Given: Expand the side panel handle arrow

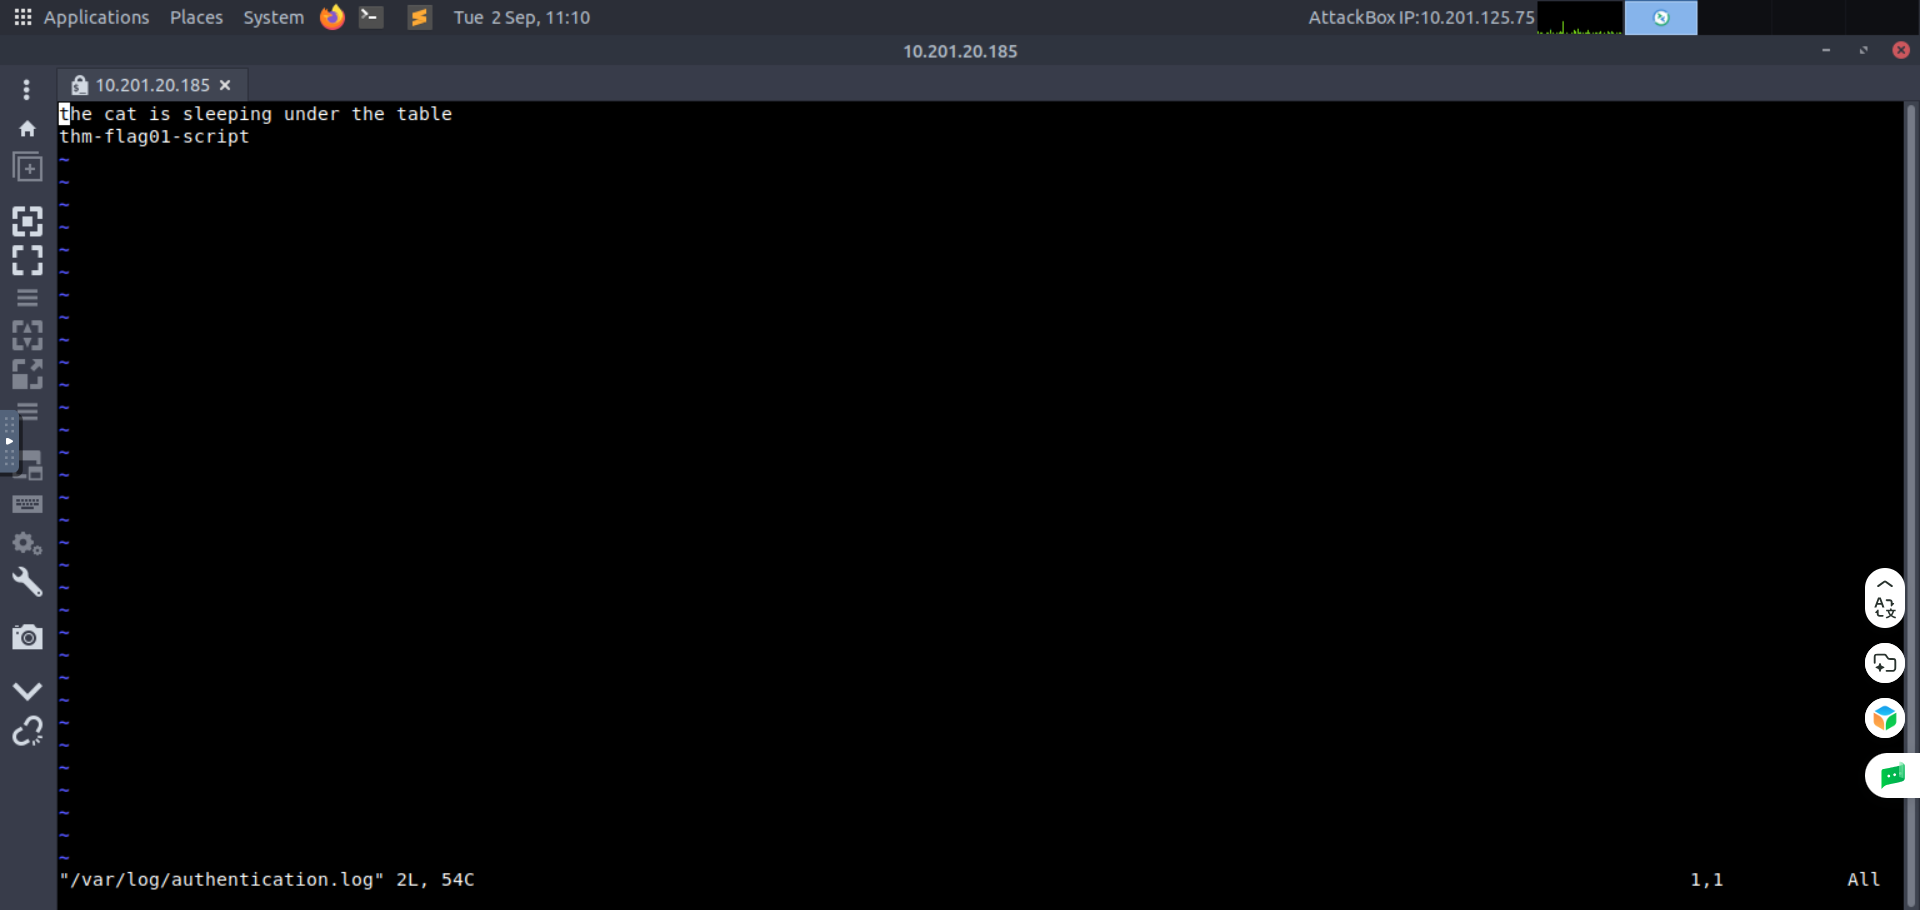Looking at the screenshot, I should tap(9, 441).
